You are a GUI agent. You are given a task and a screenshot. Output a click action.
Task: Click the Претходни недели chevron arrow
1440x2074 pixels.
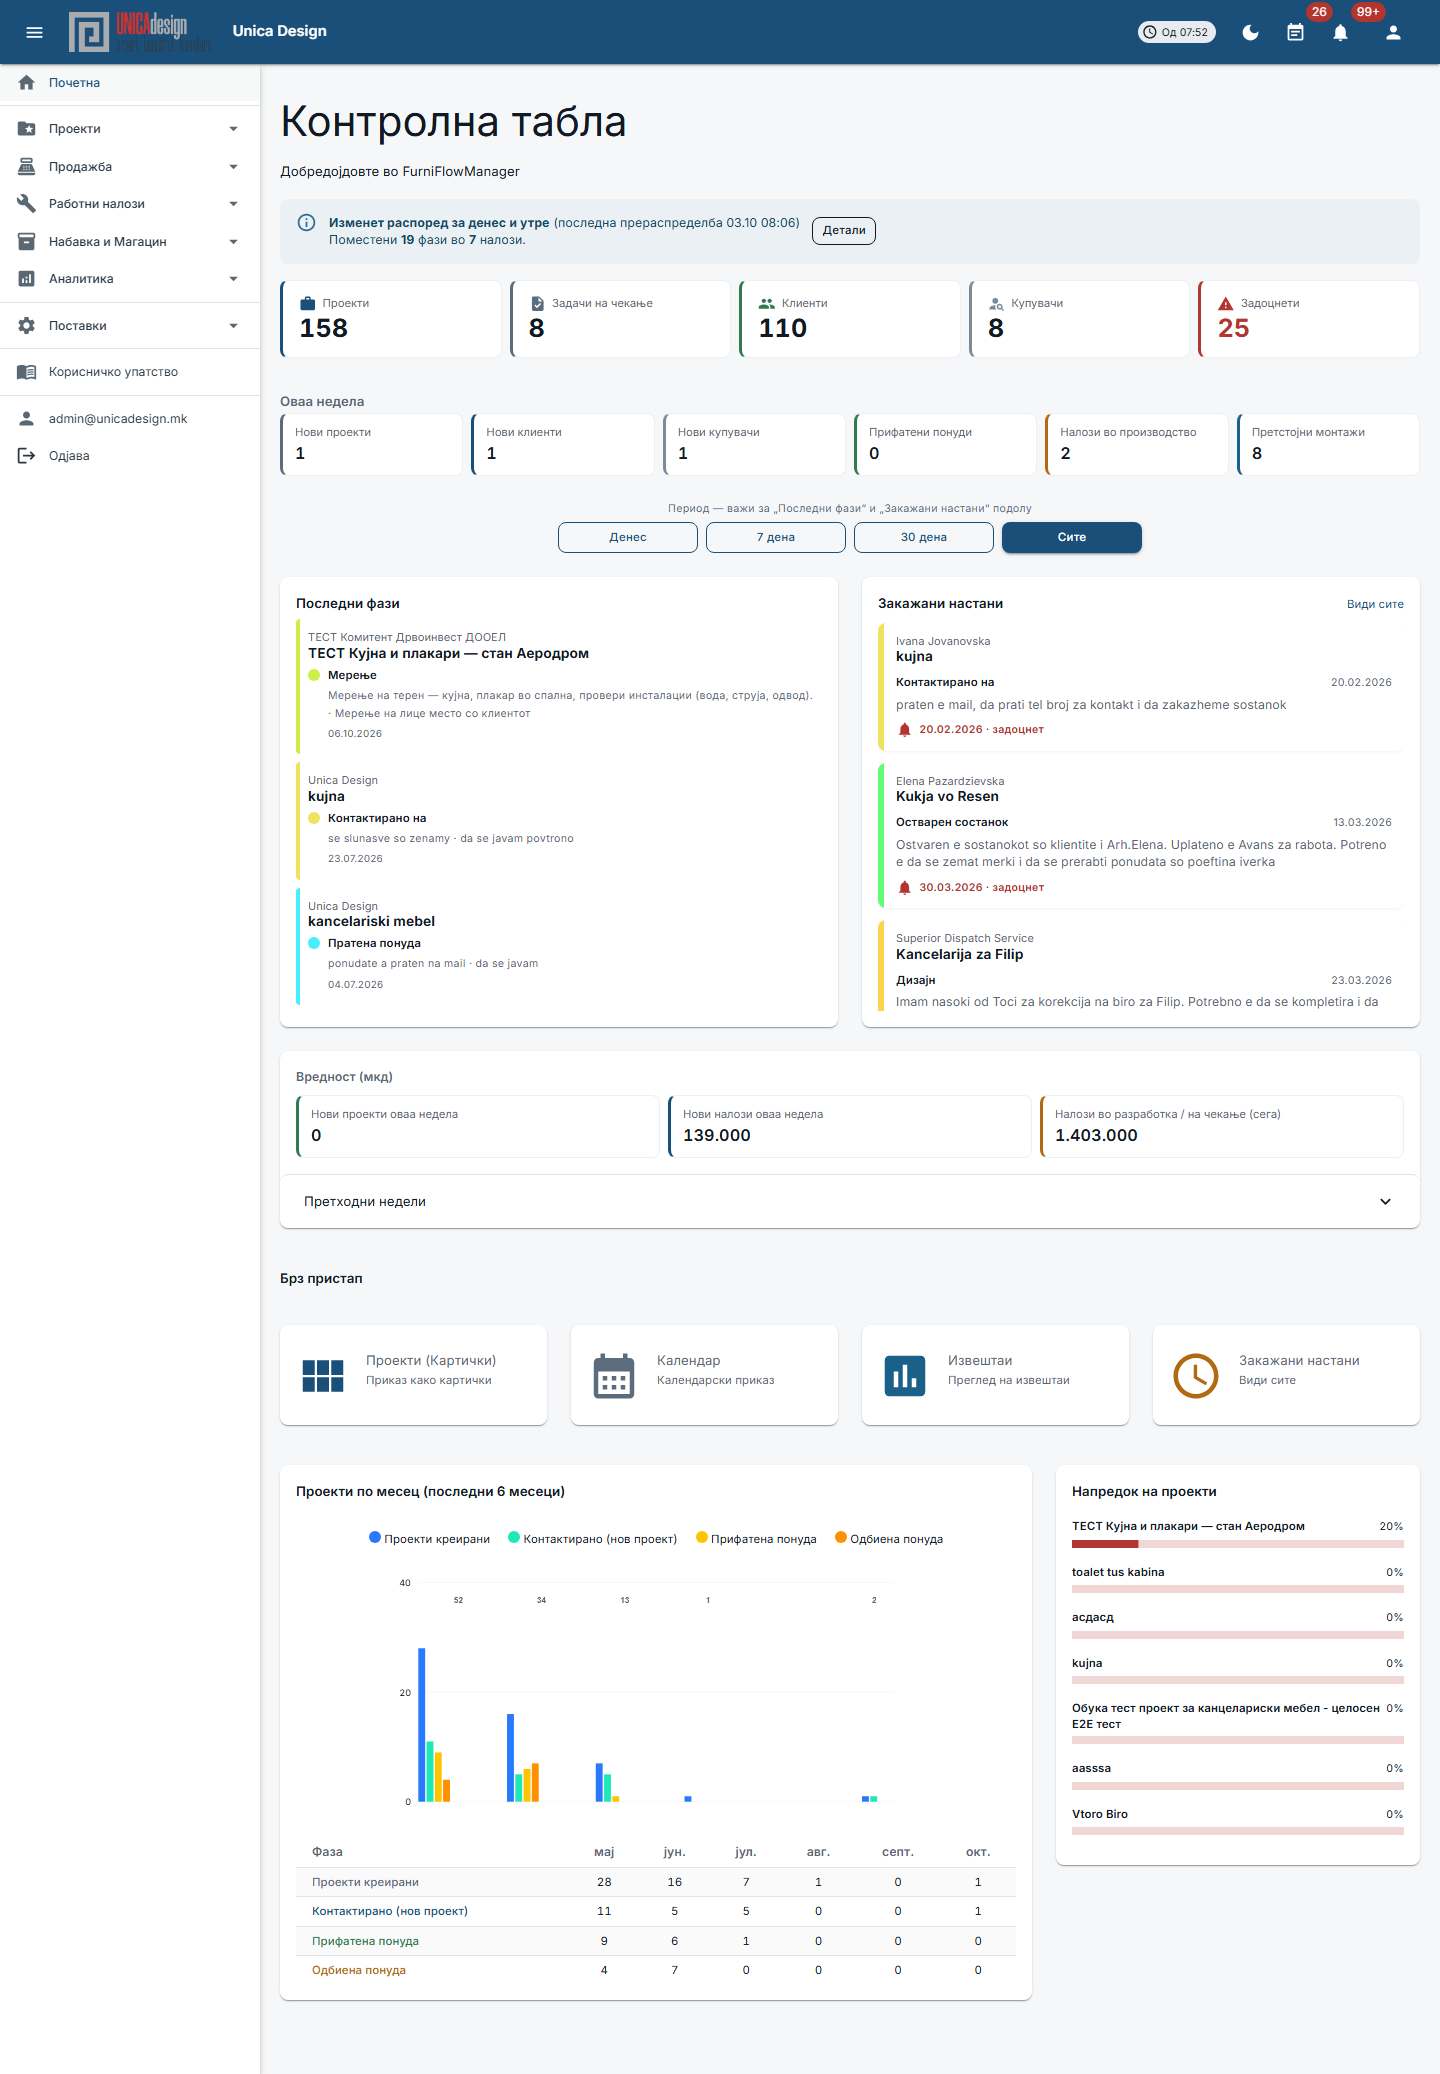click(x=1385, y=1202)
